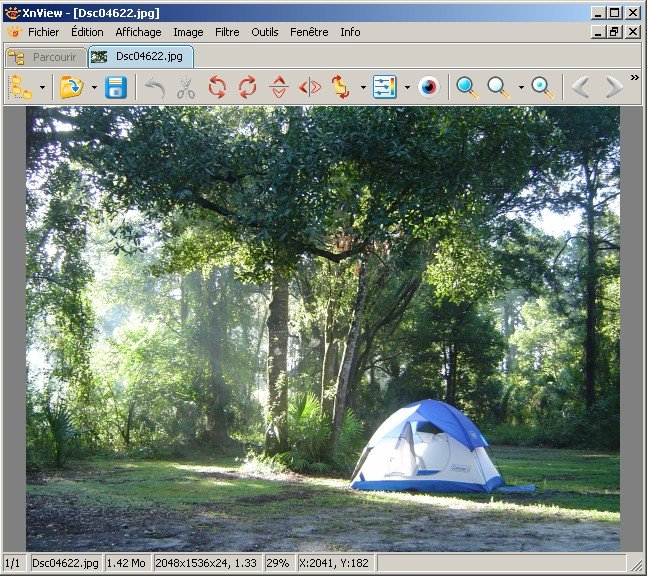Open the Fenêtre menu
The width and height of the screenshot is (647, 576).
click(309, 32)
